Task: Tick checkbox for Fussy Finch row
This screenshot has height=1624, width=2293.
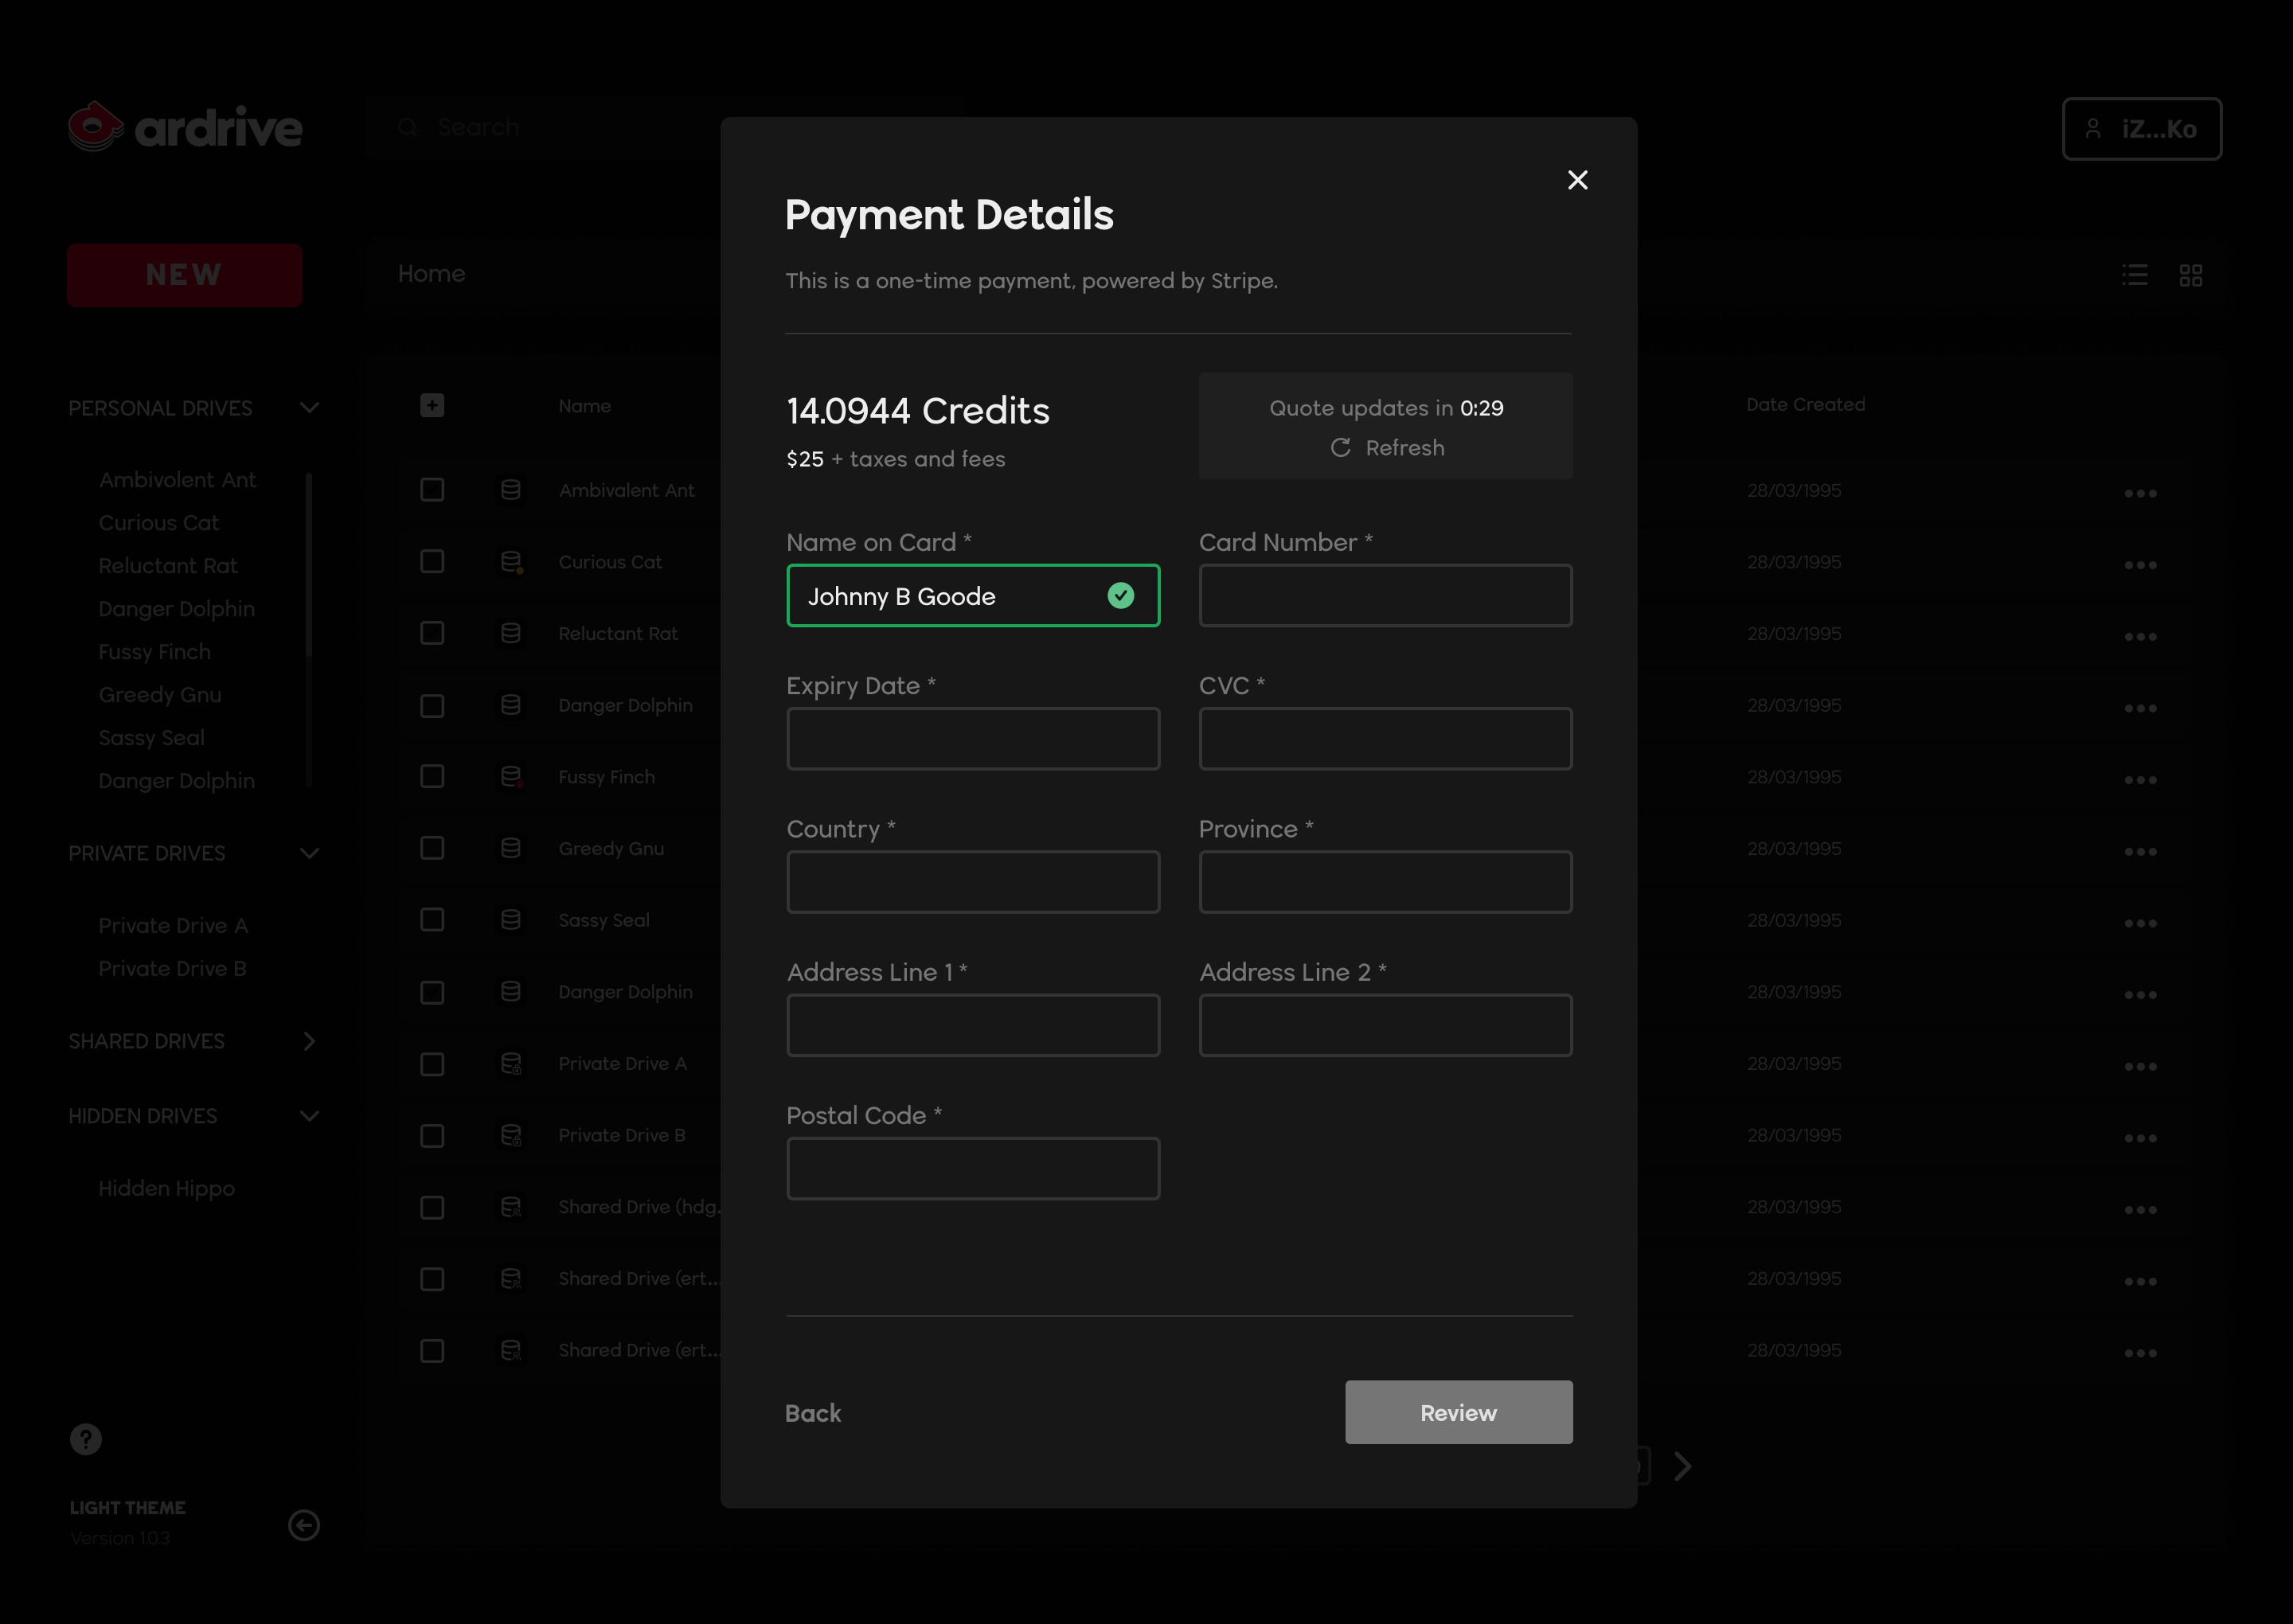Action: (432, 777)
